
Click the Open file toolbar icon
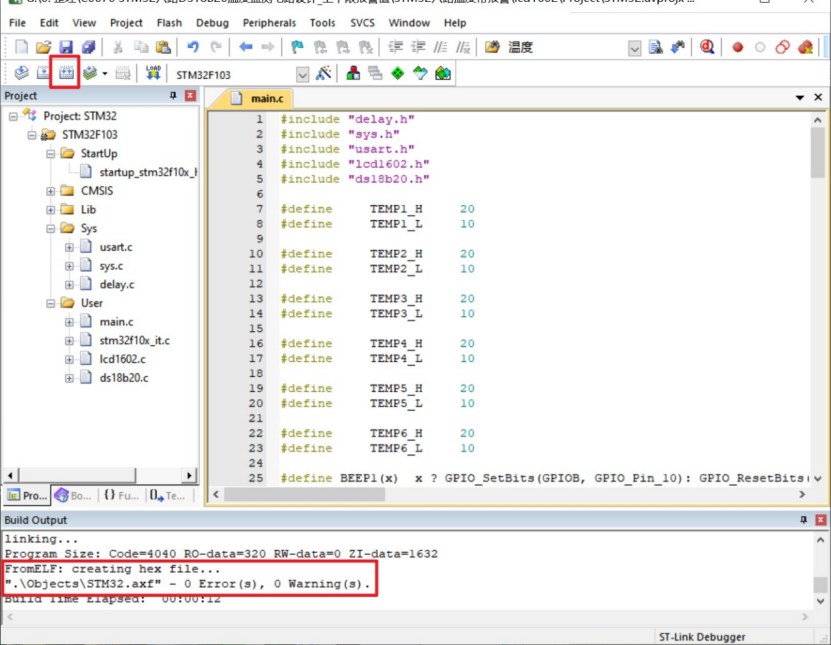(x=43, y=47)
